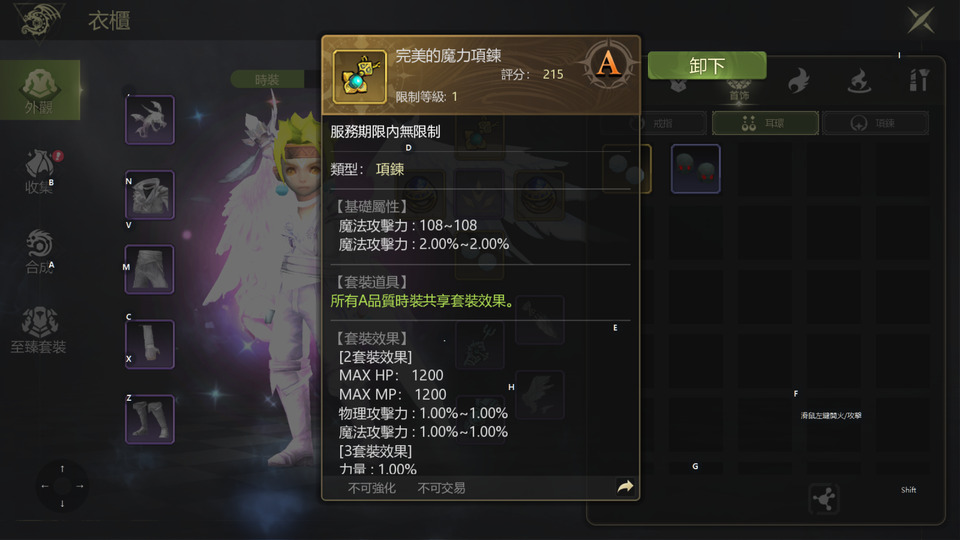Viewport: 960px width, 540px height.
Task: Open the makeup brush category icon
Action: (x=918, y=80)
